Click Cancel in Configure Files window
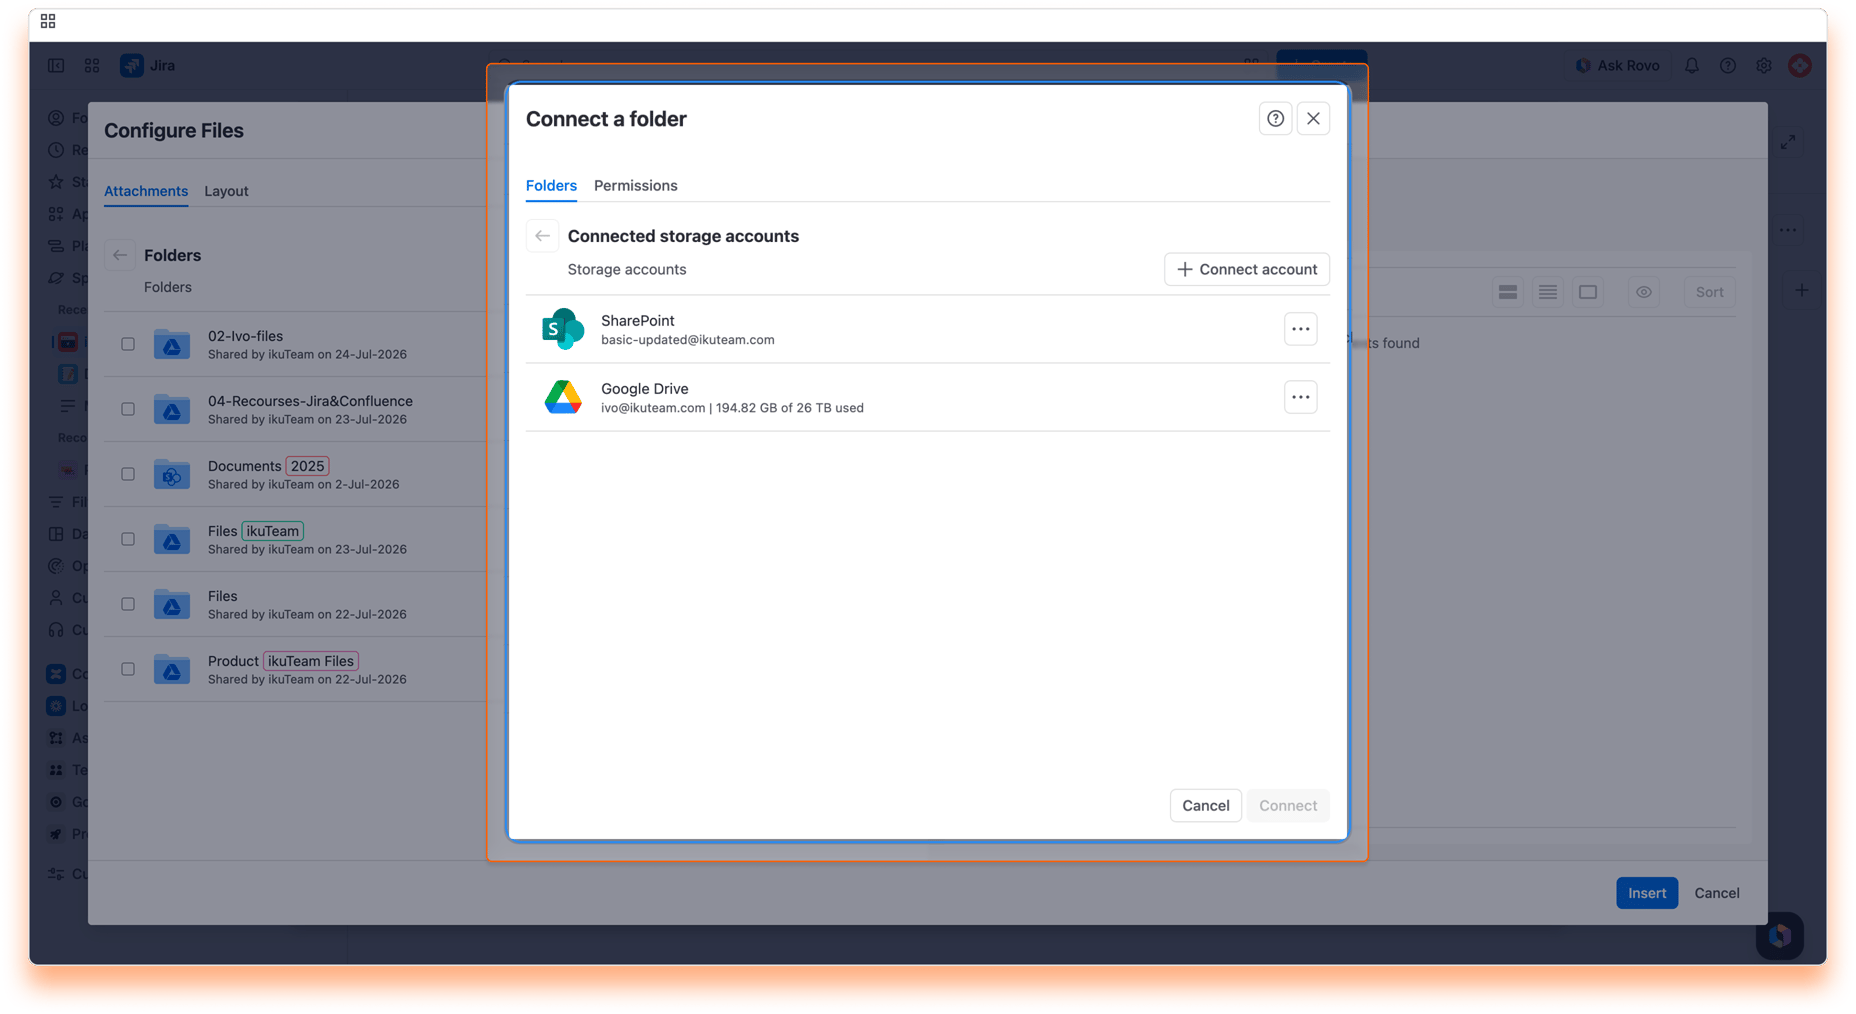 point(1717,893)
